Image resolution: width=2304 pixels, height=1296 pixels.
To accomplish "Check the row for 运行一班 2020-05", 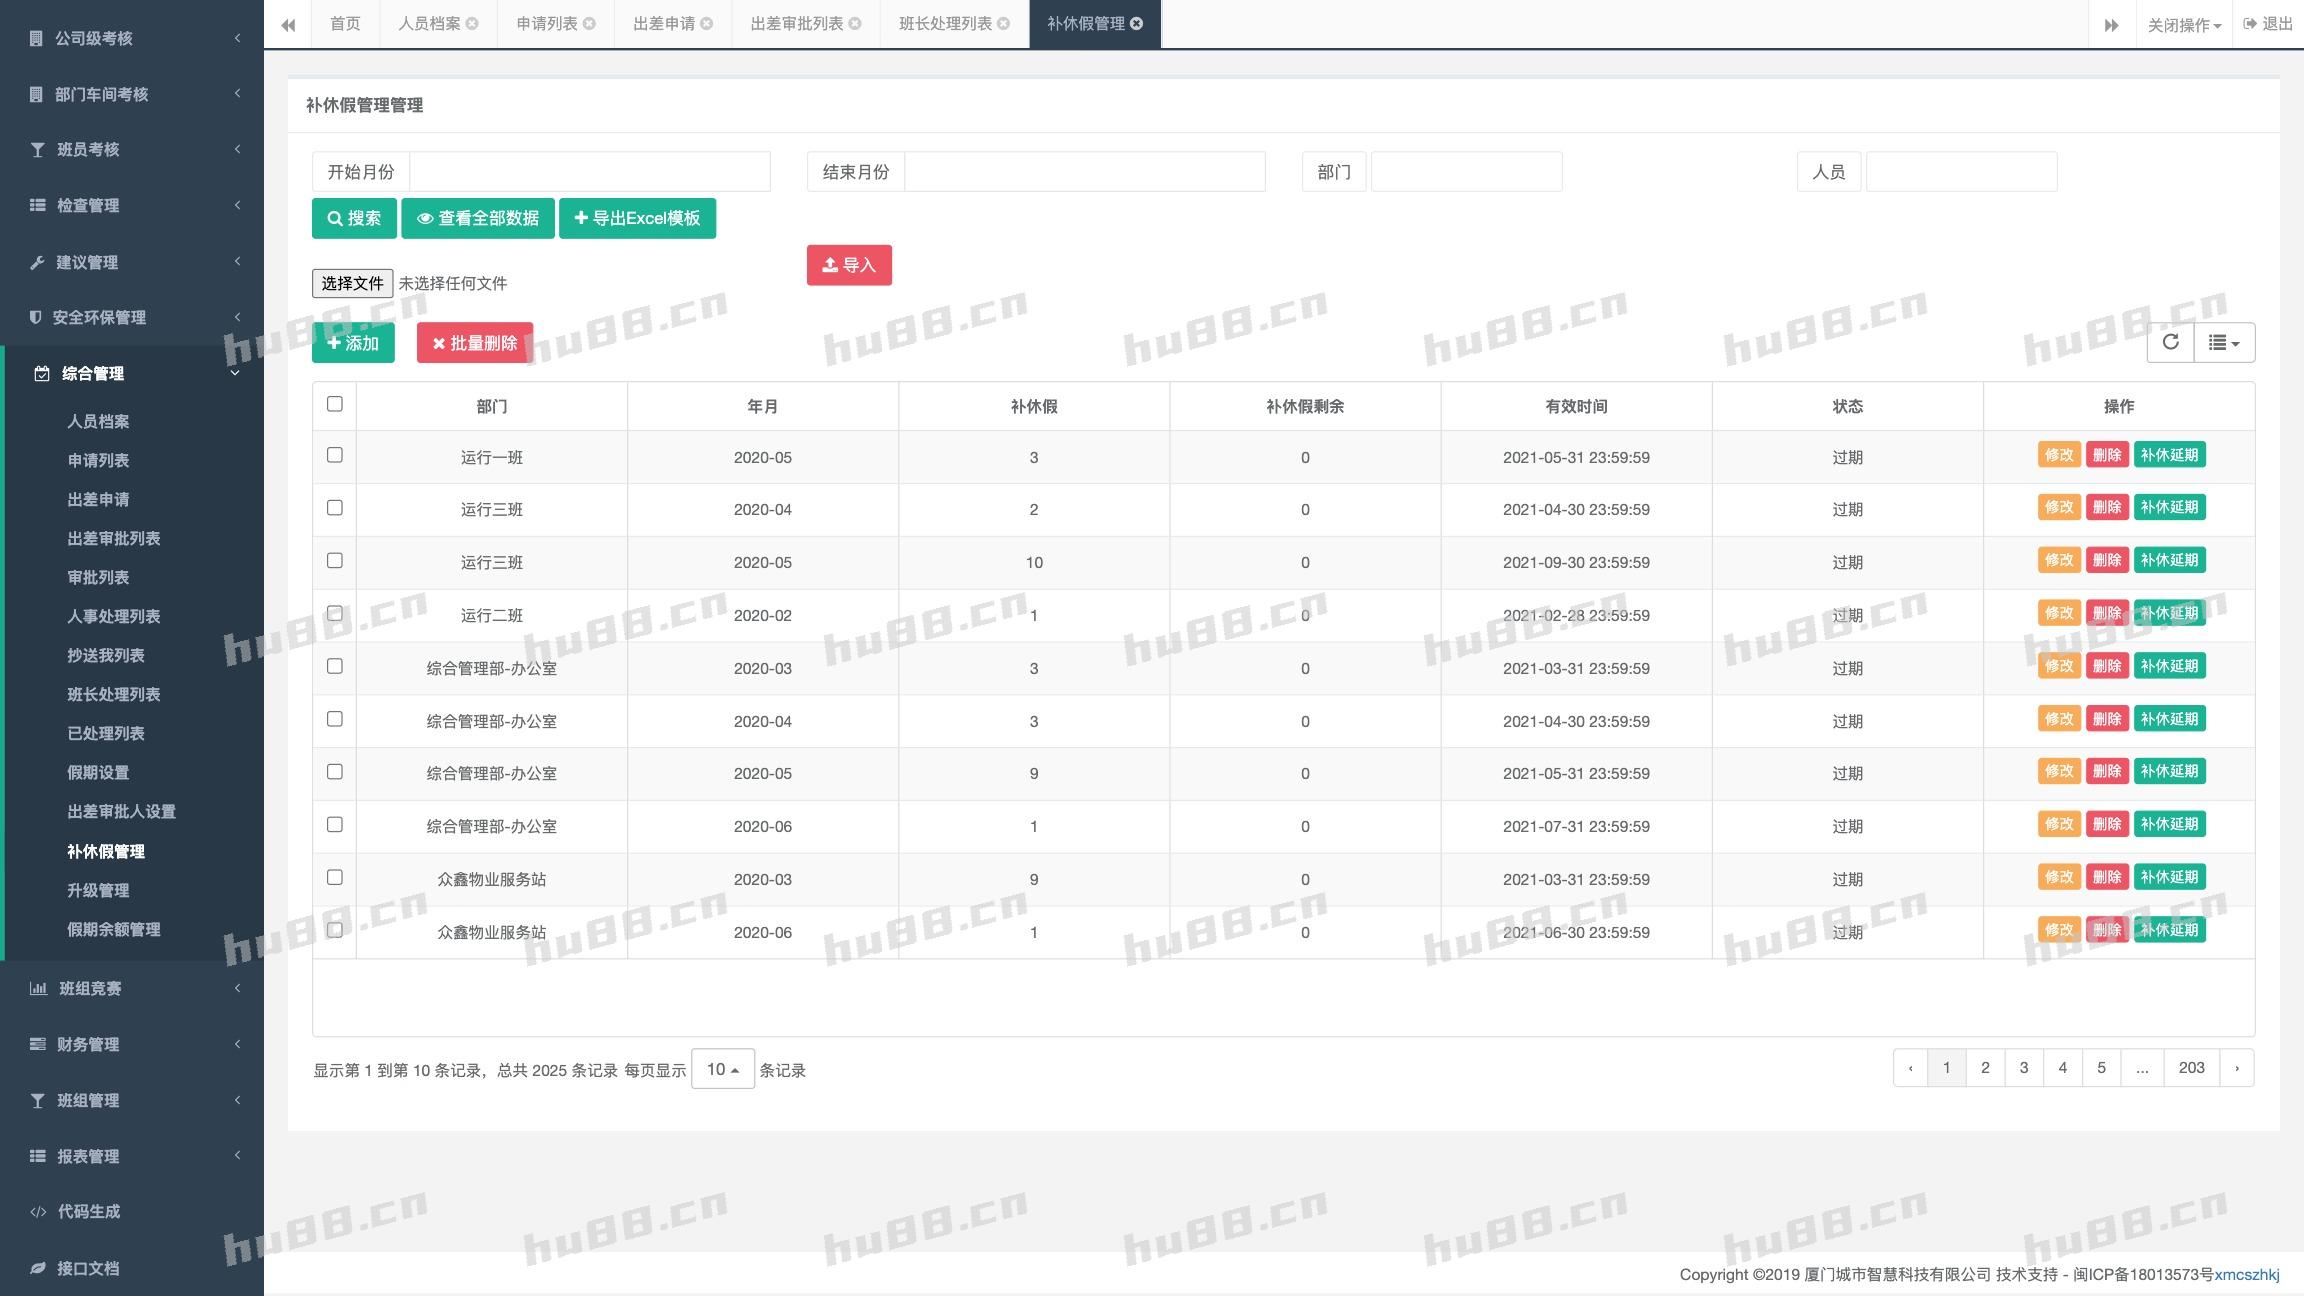I will click(x=335, y=455).
